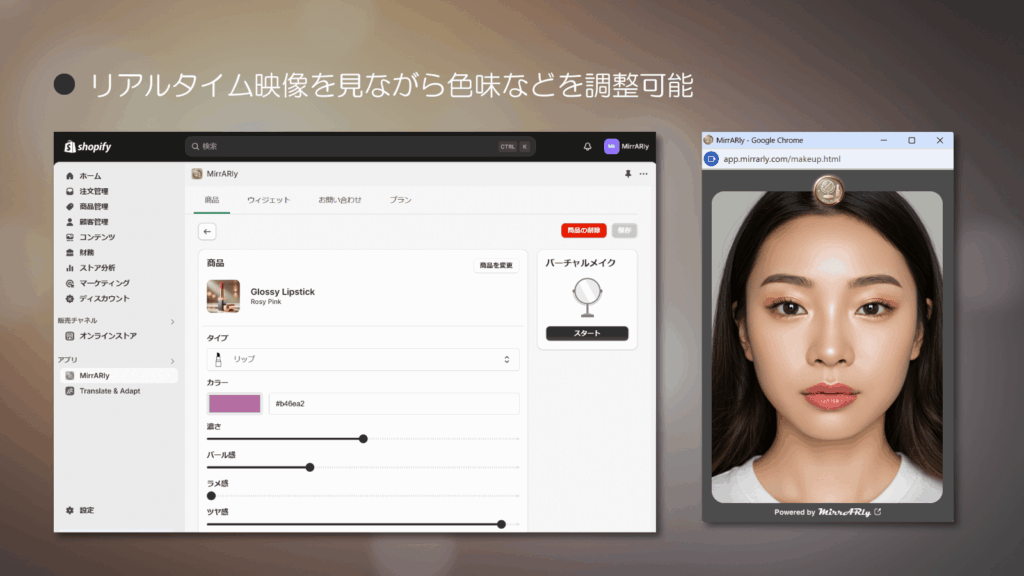The height and width of the screenshot is (576, 1024).
Task: Click the Chrome address bar URL
Action: click(x=782, y=159)
